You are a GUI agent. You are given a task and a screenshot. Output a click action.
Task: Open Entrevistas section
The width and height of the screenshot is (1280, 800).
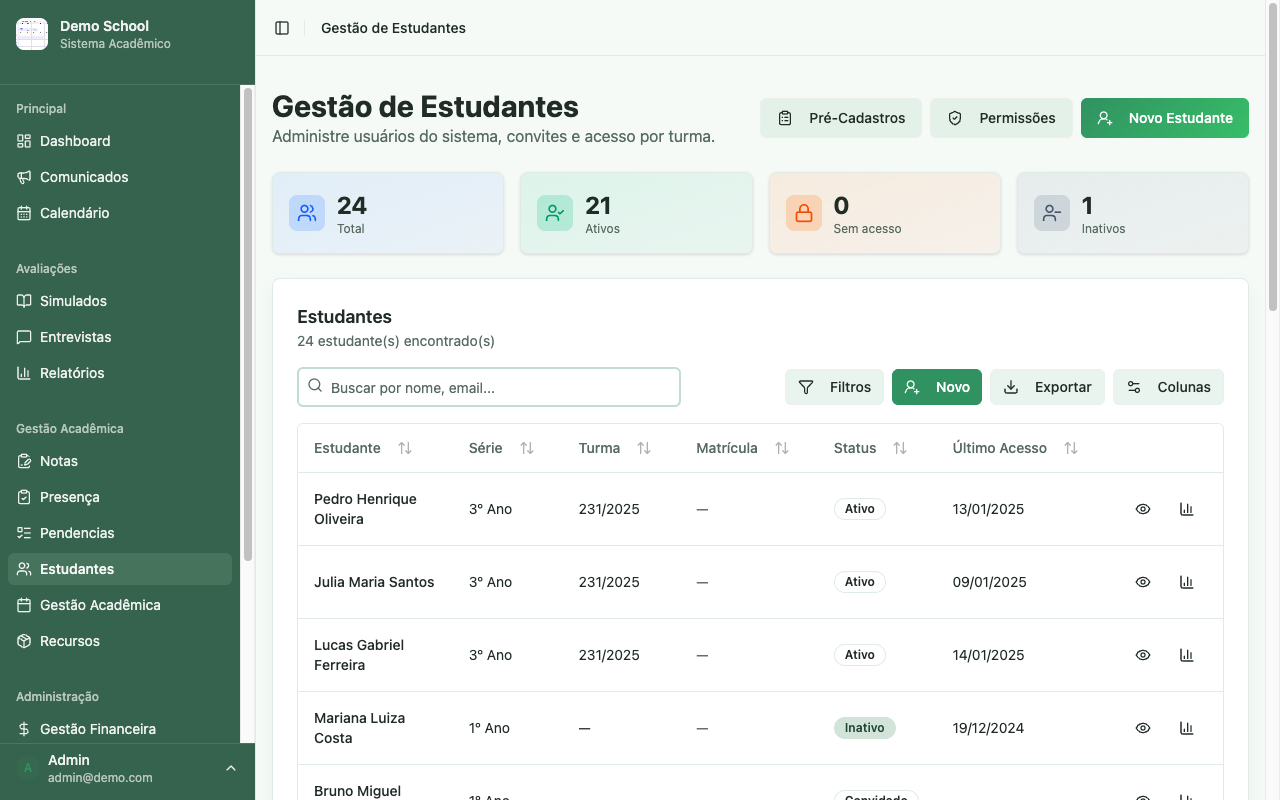point(120,337)
